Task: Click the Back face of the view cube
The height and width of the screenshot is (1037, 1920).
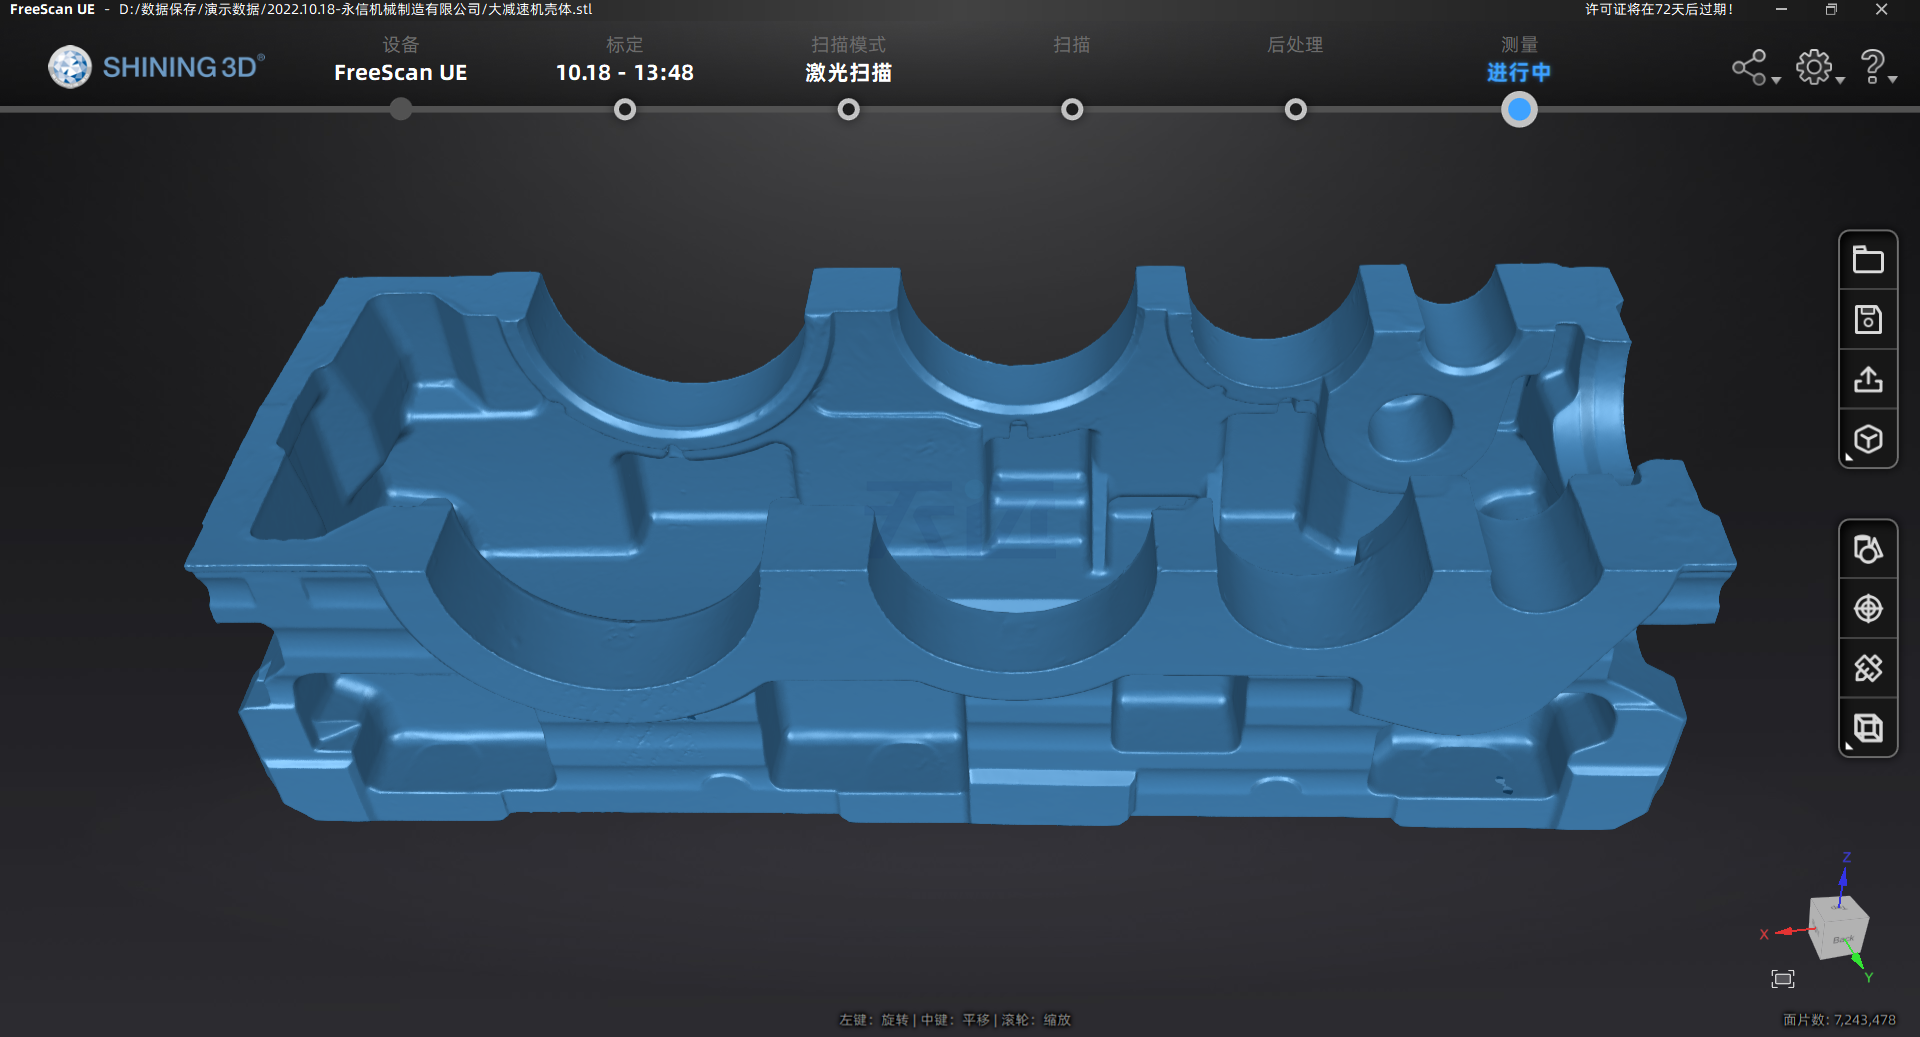Action: [1844, 938]
